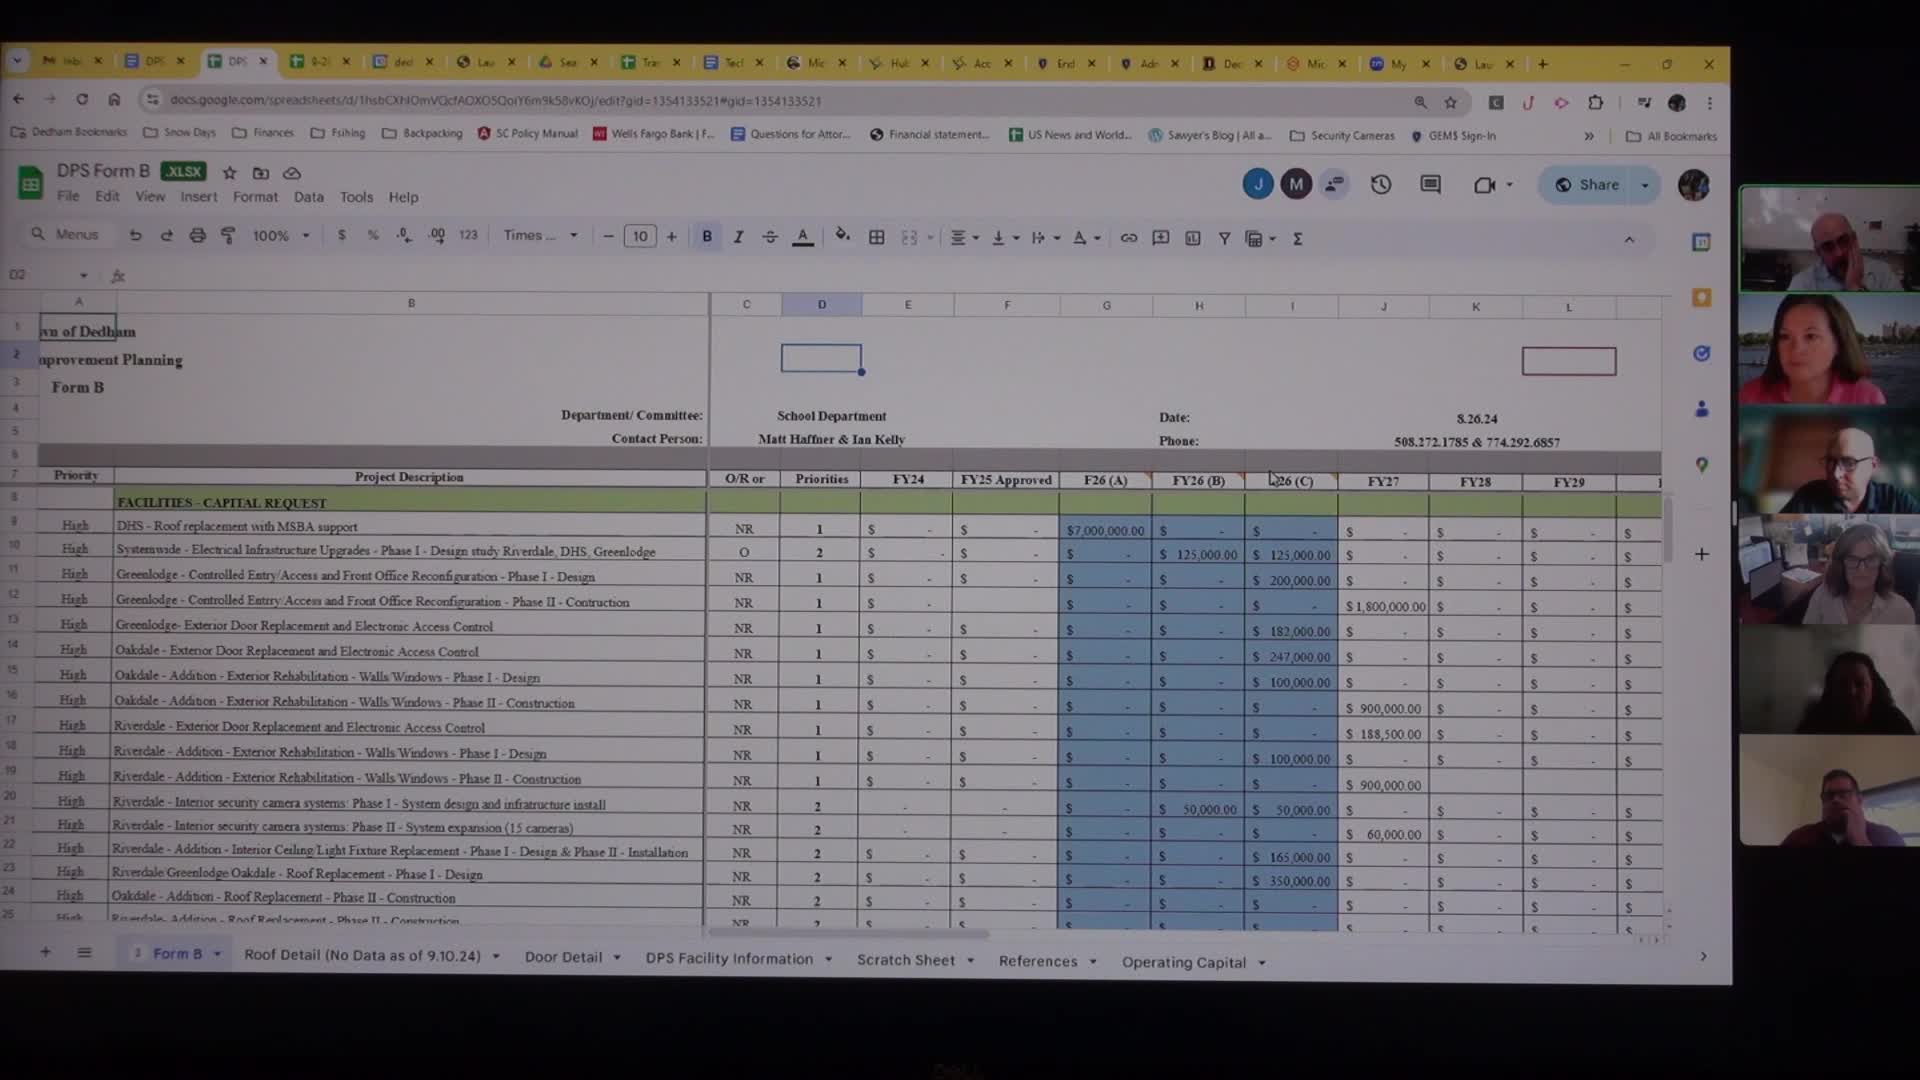Open the Contacts side panel icon
Viewport: 1920px width, 1080px height.
pyautogui.click(x=1701, y=409)
